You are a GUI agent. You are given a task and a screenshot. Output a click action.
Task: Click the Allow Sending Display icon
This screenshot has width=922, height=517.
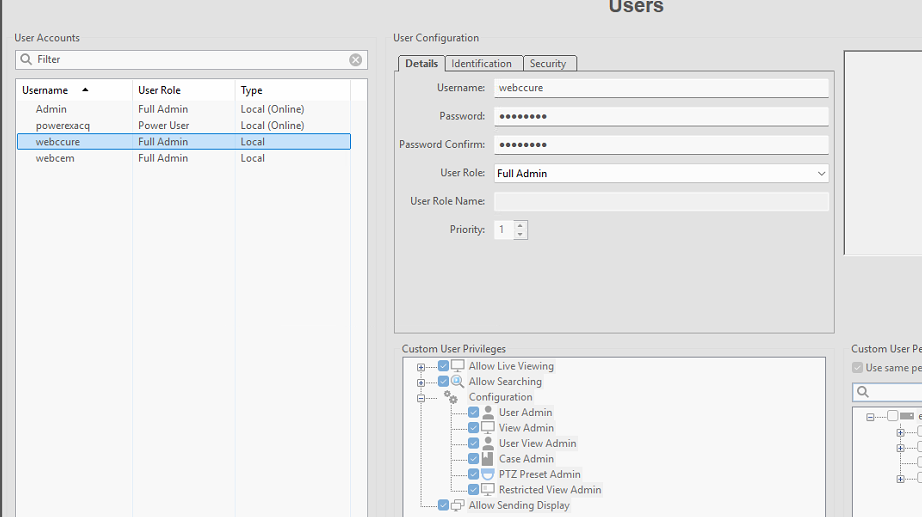458,506
